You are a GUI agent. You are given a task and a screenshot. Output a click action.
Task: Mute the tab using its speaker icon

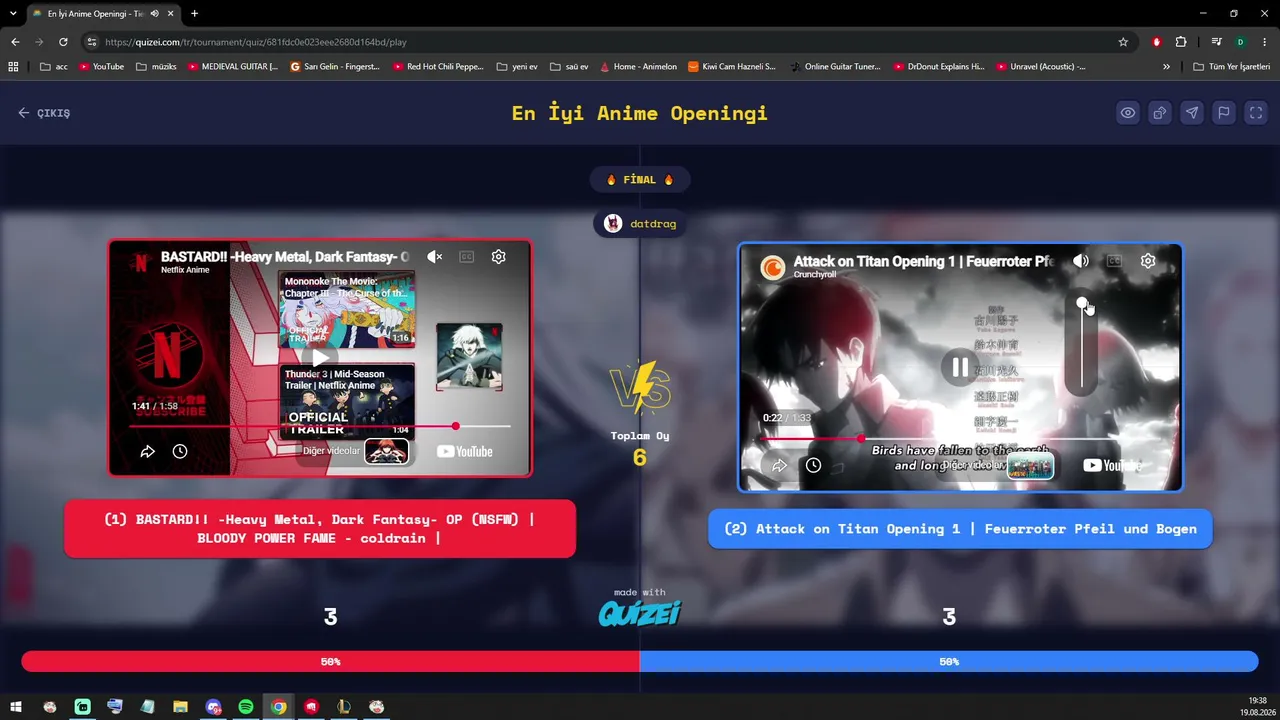(x=154, y=14)
